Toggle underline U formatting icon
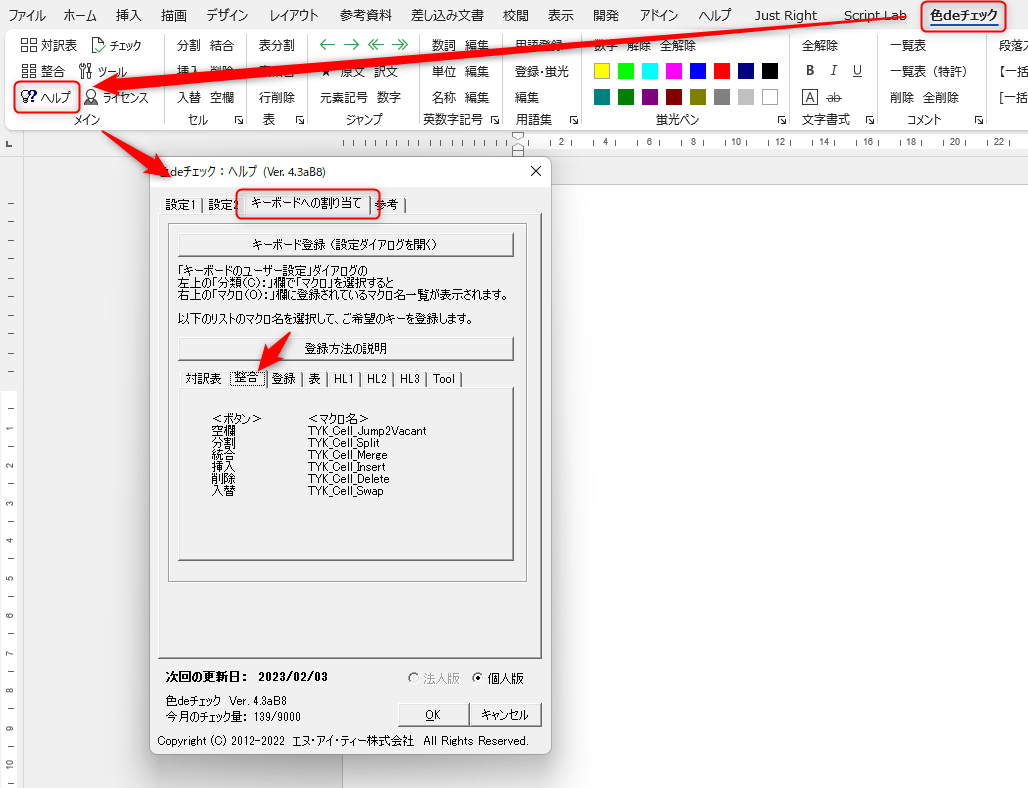Image resolution: width=1028 pixels, height=788 pixels. (857, 71)
